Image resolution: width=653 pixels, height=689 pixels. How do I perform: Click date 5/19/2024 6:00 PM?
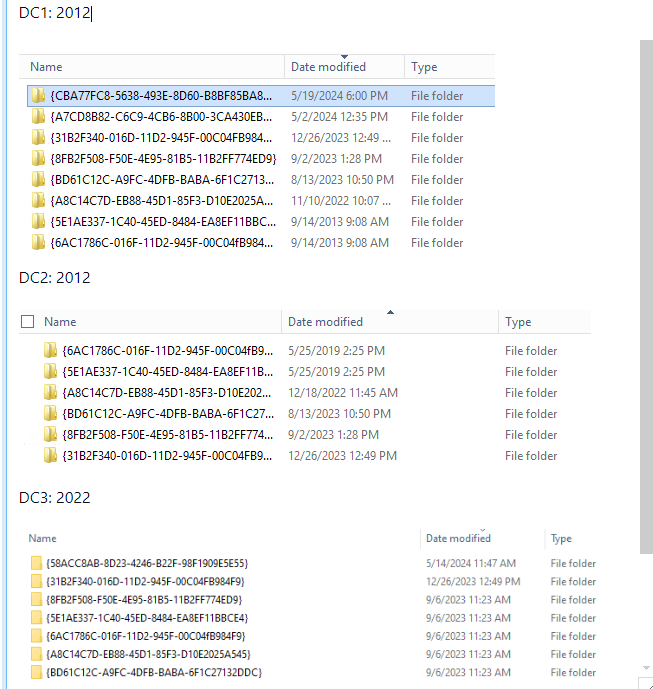tap(339, 96)
